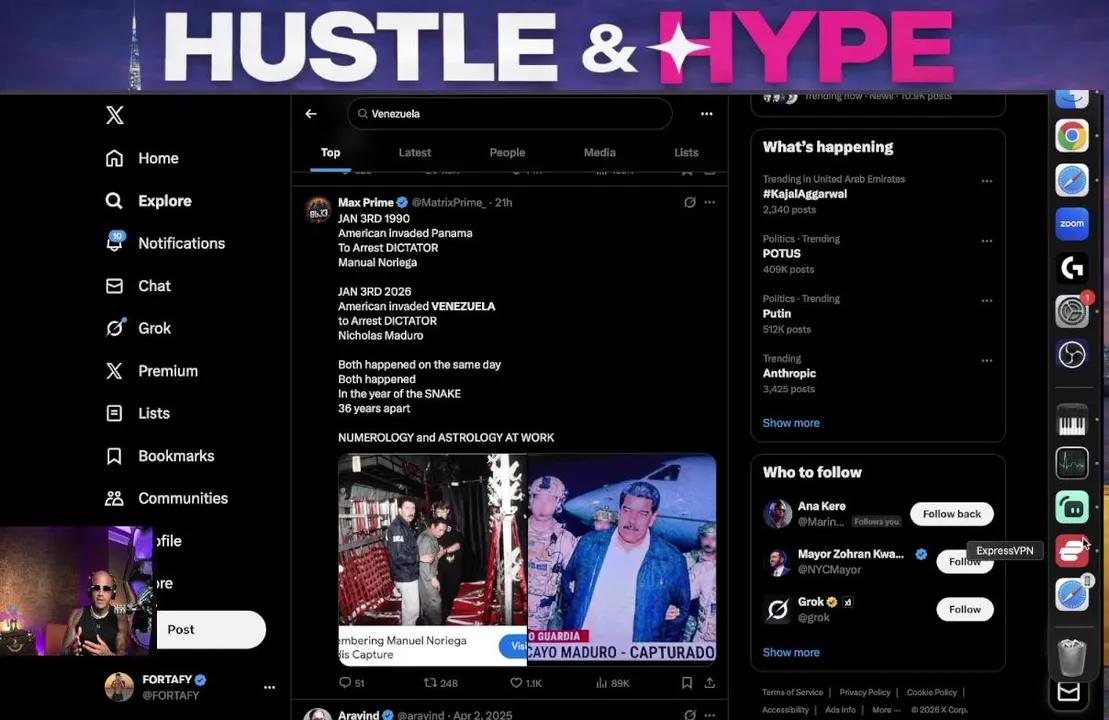Image resolution: width=1109 pixels, height=720 pixels.
Task: Switch to search Lists tab
Action: (x=686, y=153)
